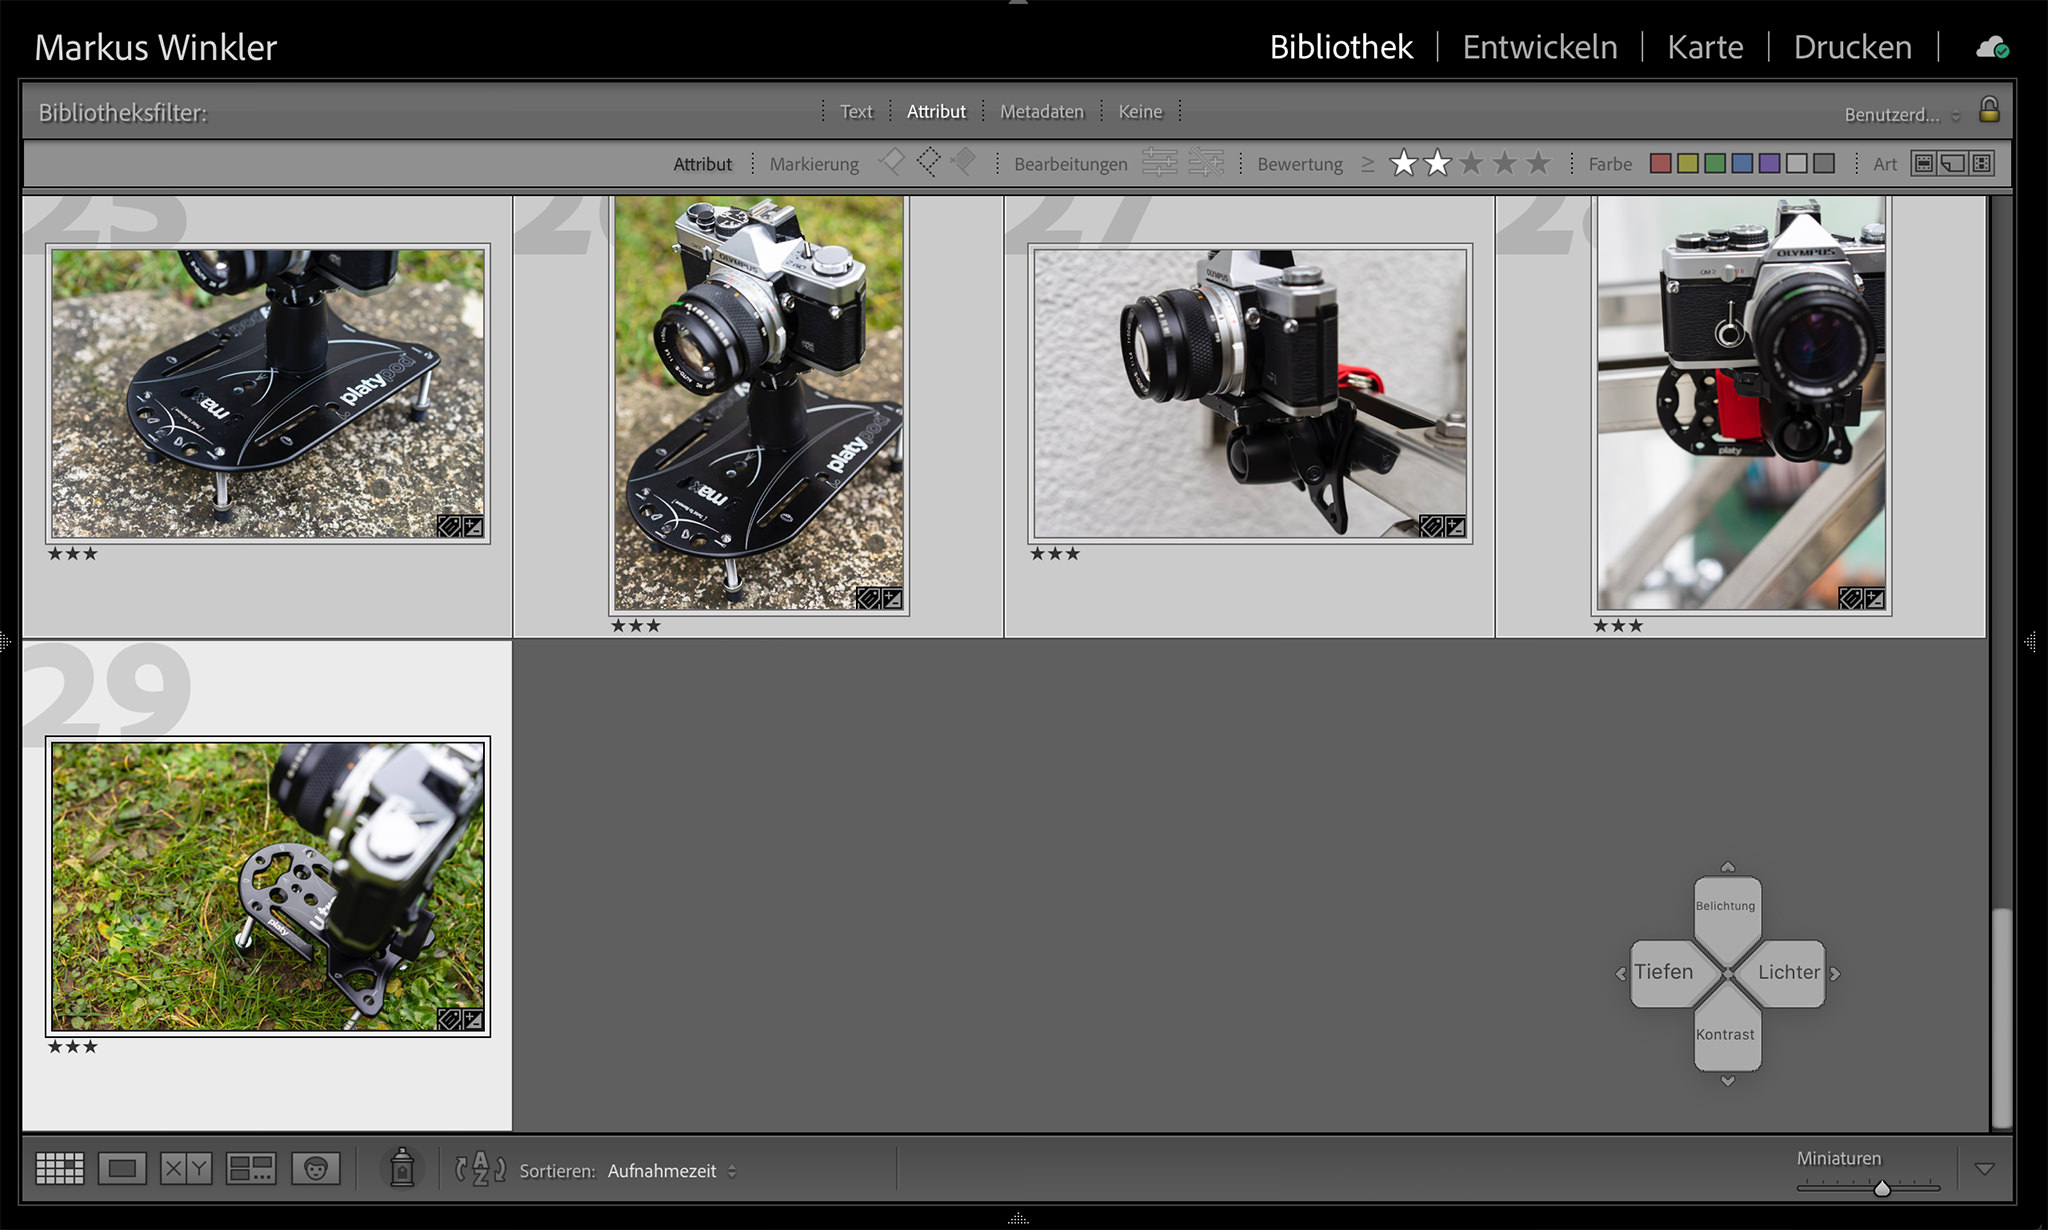
Task: Select photo 29 camera on grass
Action: pyautogui.click(x=268, y=886)
